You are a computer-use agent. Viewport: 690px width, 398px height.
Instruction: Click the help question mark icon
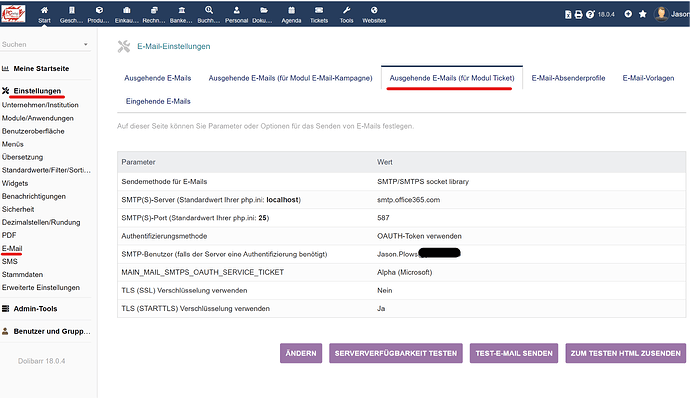tap(590, 14)
